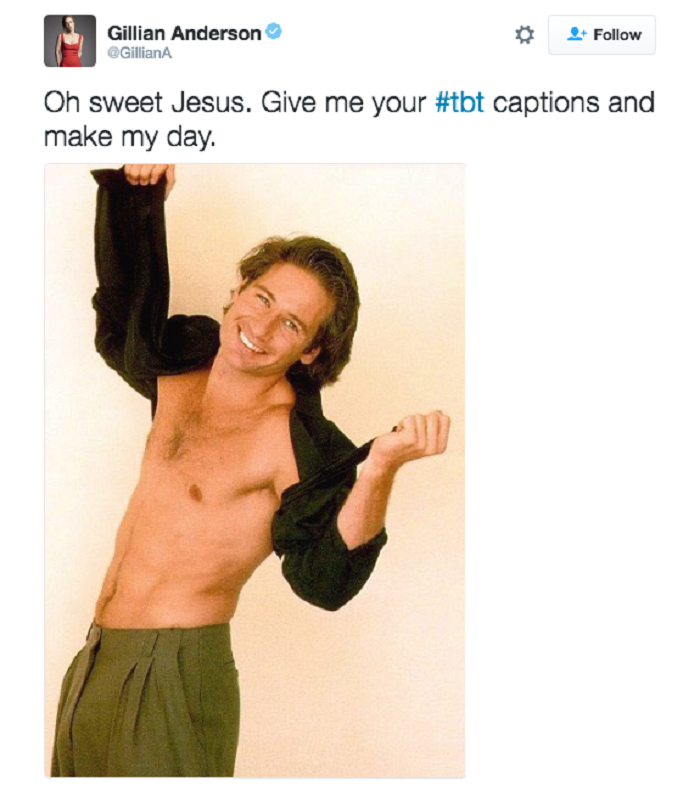
Task: Visit the Gillian Anderson display name link
Action: click(184, 33)
